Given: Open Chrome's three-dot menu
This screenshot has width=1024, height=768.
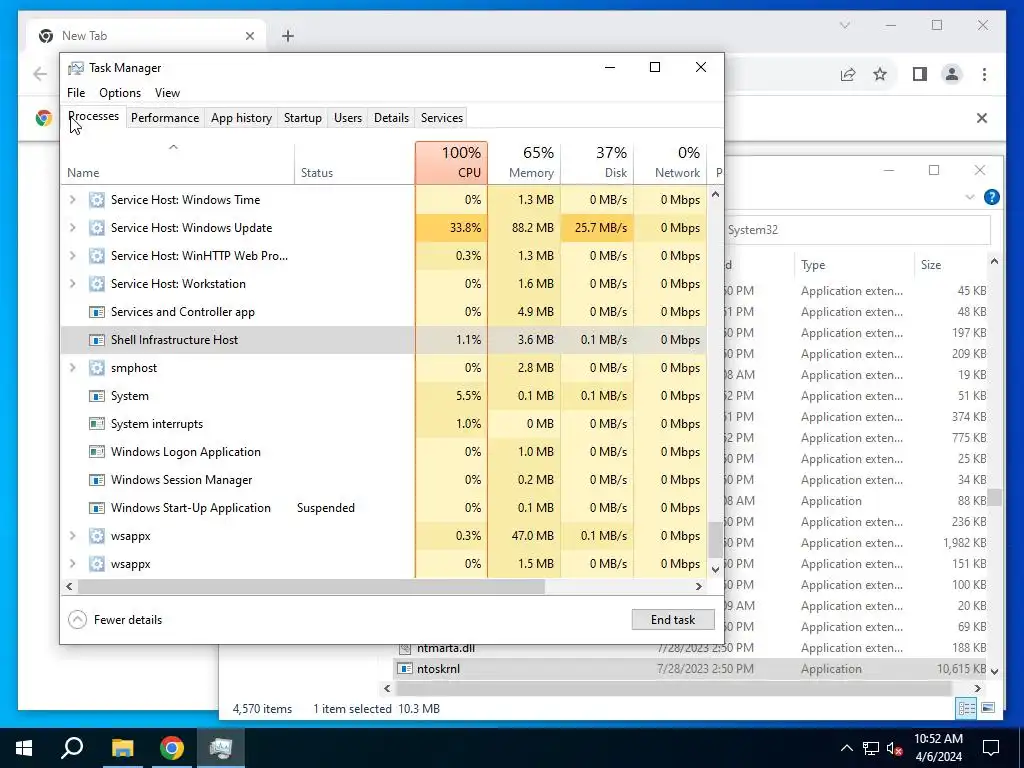Looking at the screenshot, I should coord(984,74).
